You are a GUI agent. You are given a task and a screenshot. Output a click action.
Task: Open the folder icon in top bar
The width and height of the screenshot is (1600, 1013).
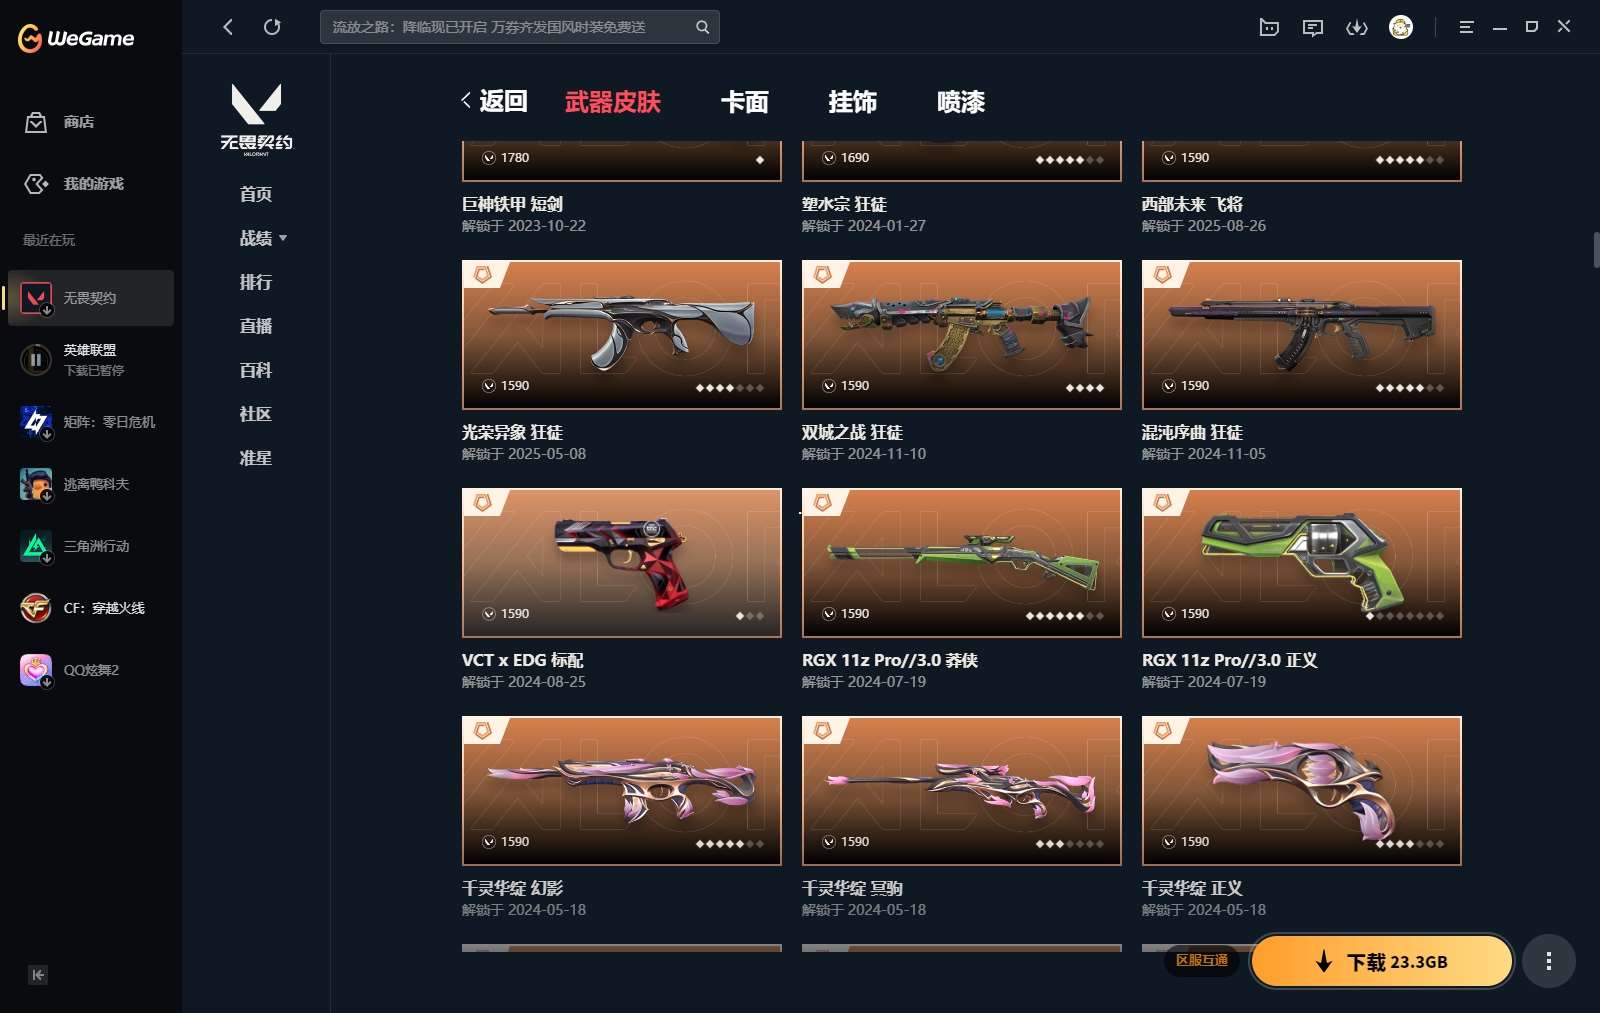(x=1269, y=27)
